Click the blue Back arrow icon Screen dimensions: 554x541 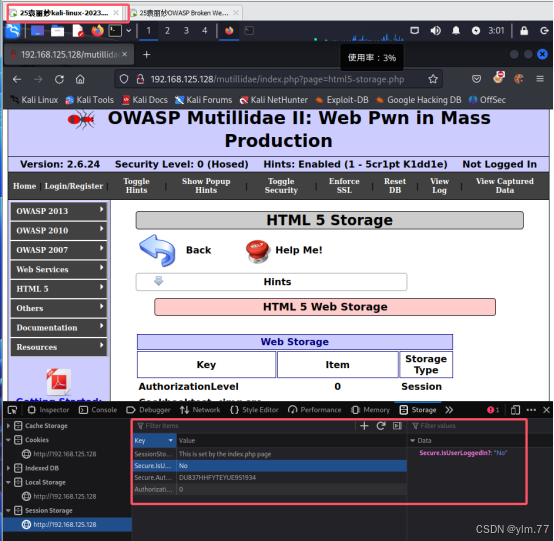(157, 250)
